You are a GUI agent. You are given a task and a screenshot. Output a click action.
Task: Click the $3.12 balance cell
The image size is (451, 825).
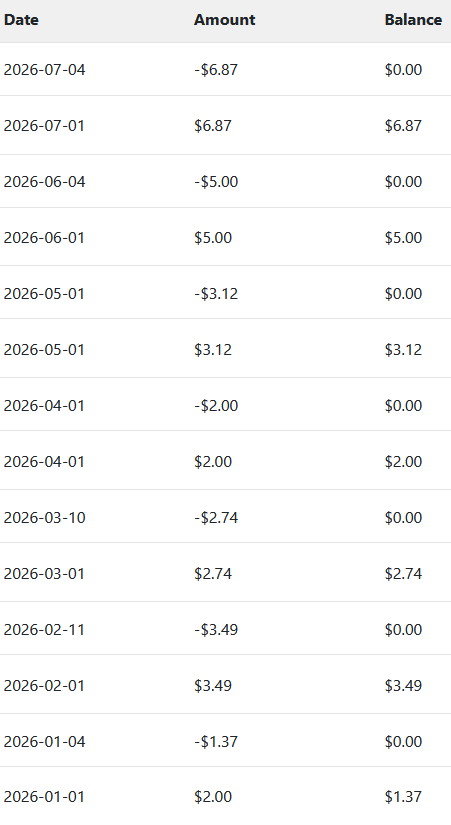point(403,349)
